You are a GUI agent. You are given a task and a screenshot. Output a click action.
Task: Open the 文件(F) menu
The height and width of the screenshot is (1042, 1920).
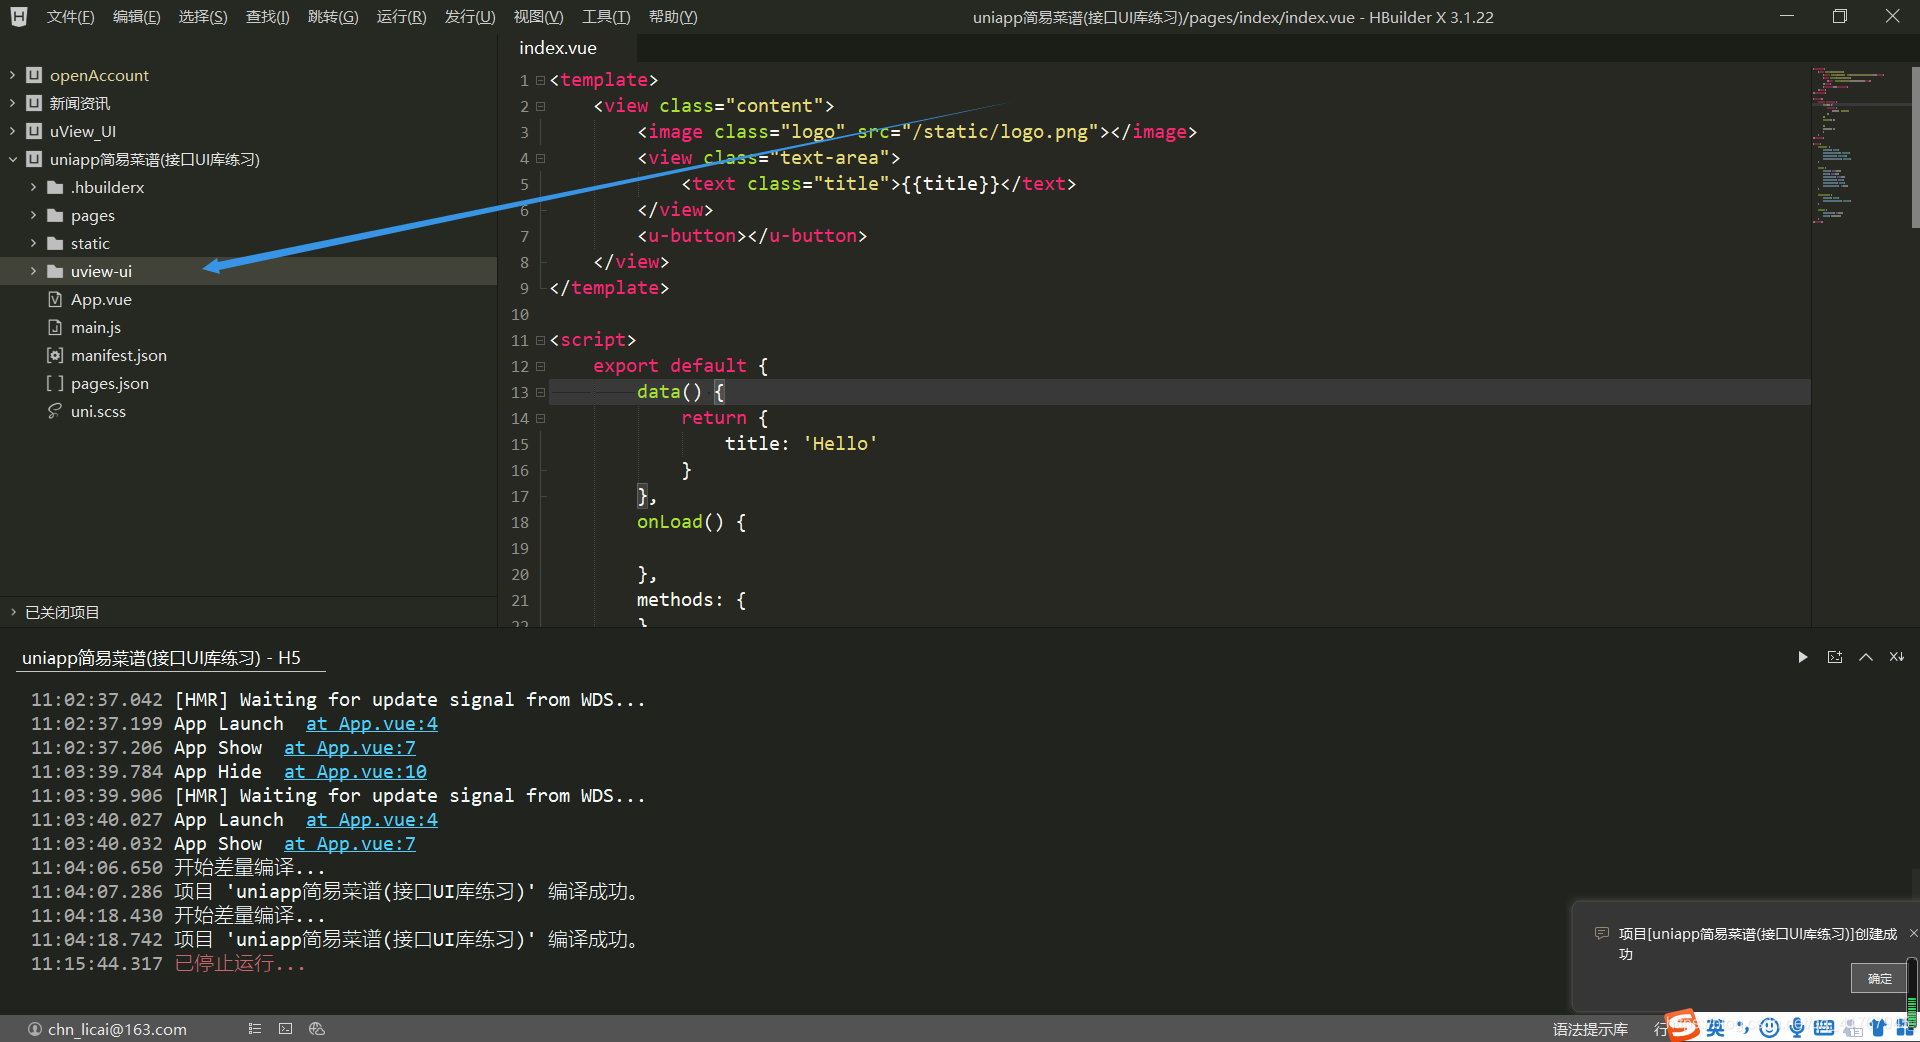point(70,17)
